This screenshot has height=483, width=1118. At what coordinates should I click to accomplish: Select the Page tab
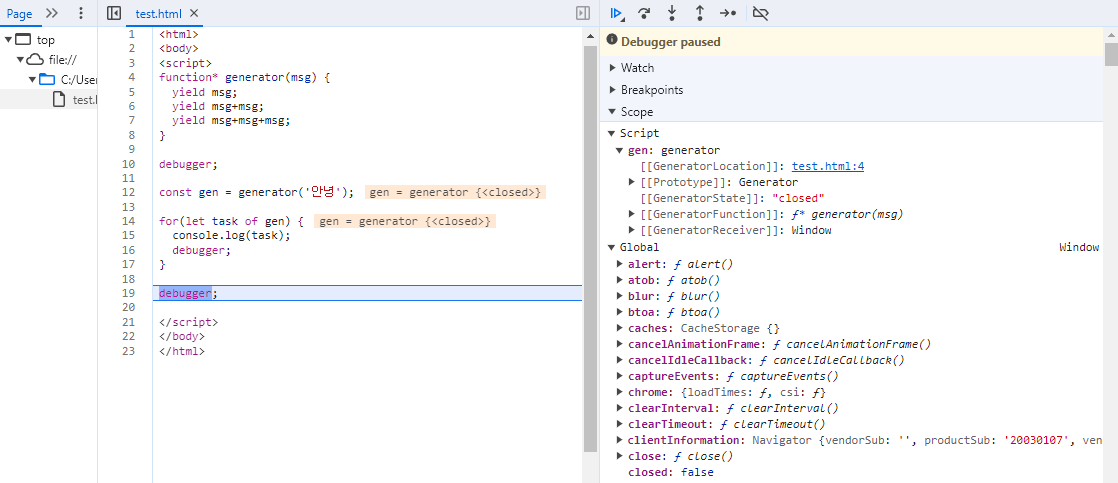pos(19,13)
